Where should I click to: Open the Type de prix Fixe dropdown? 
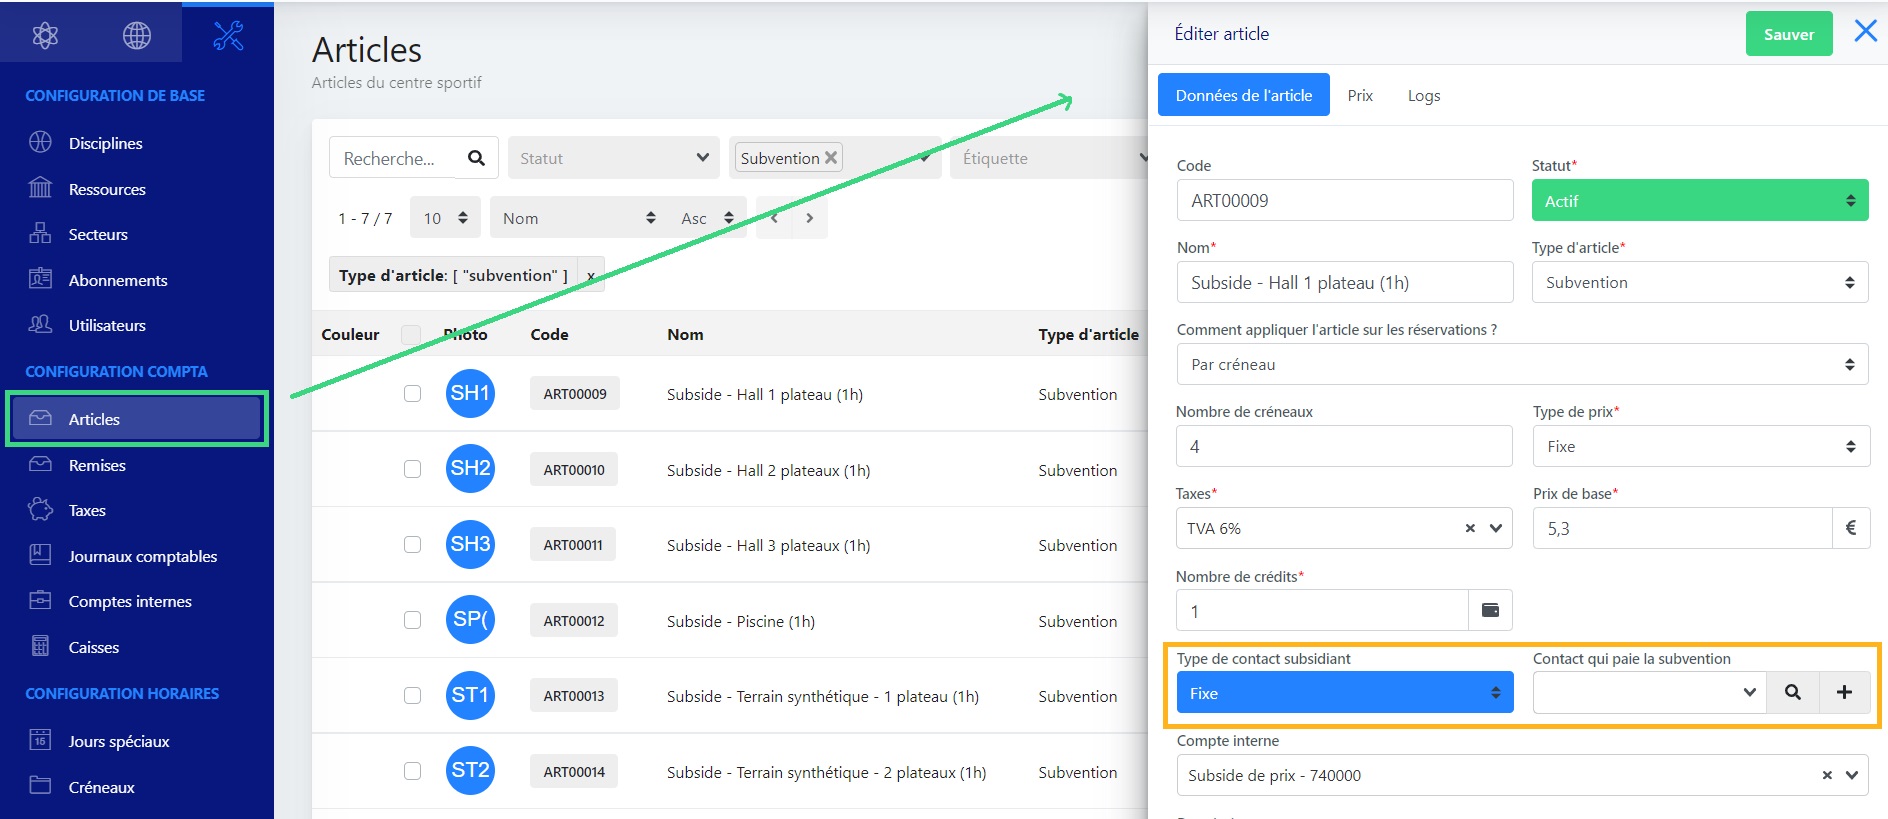(x=1701, y=446)
